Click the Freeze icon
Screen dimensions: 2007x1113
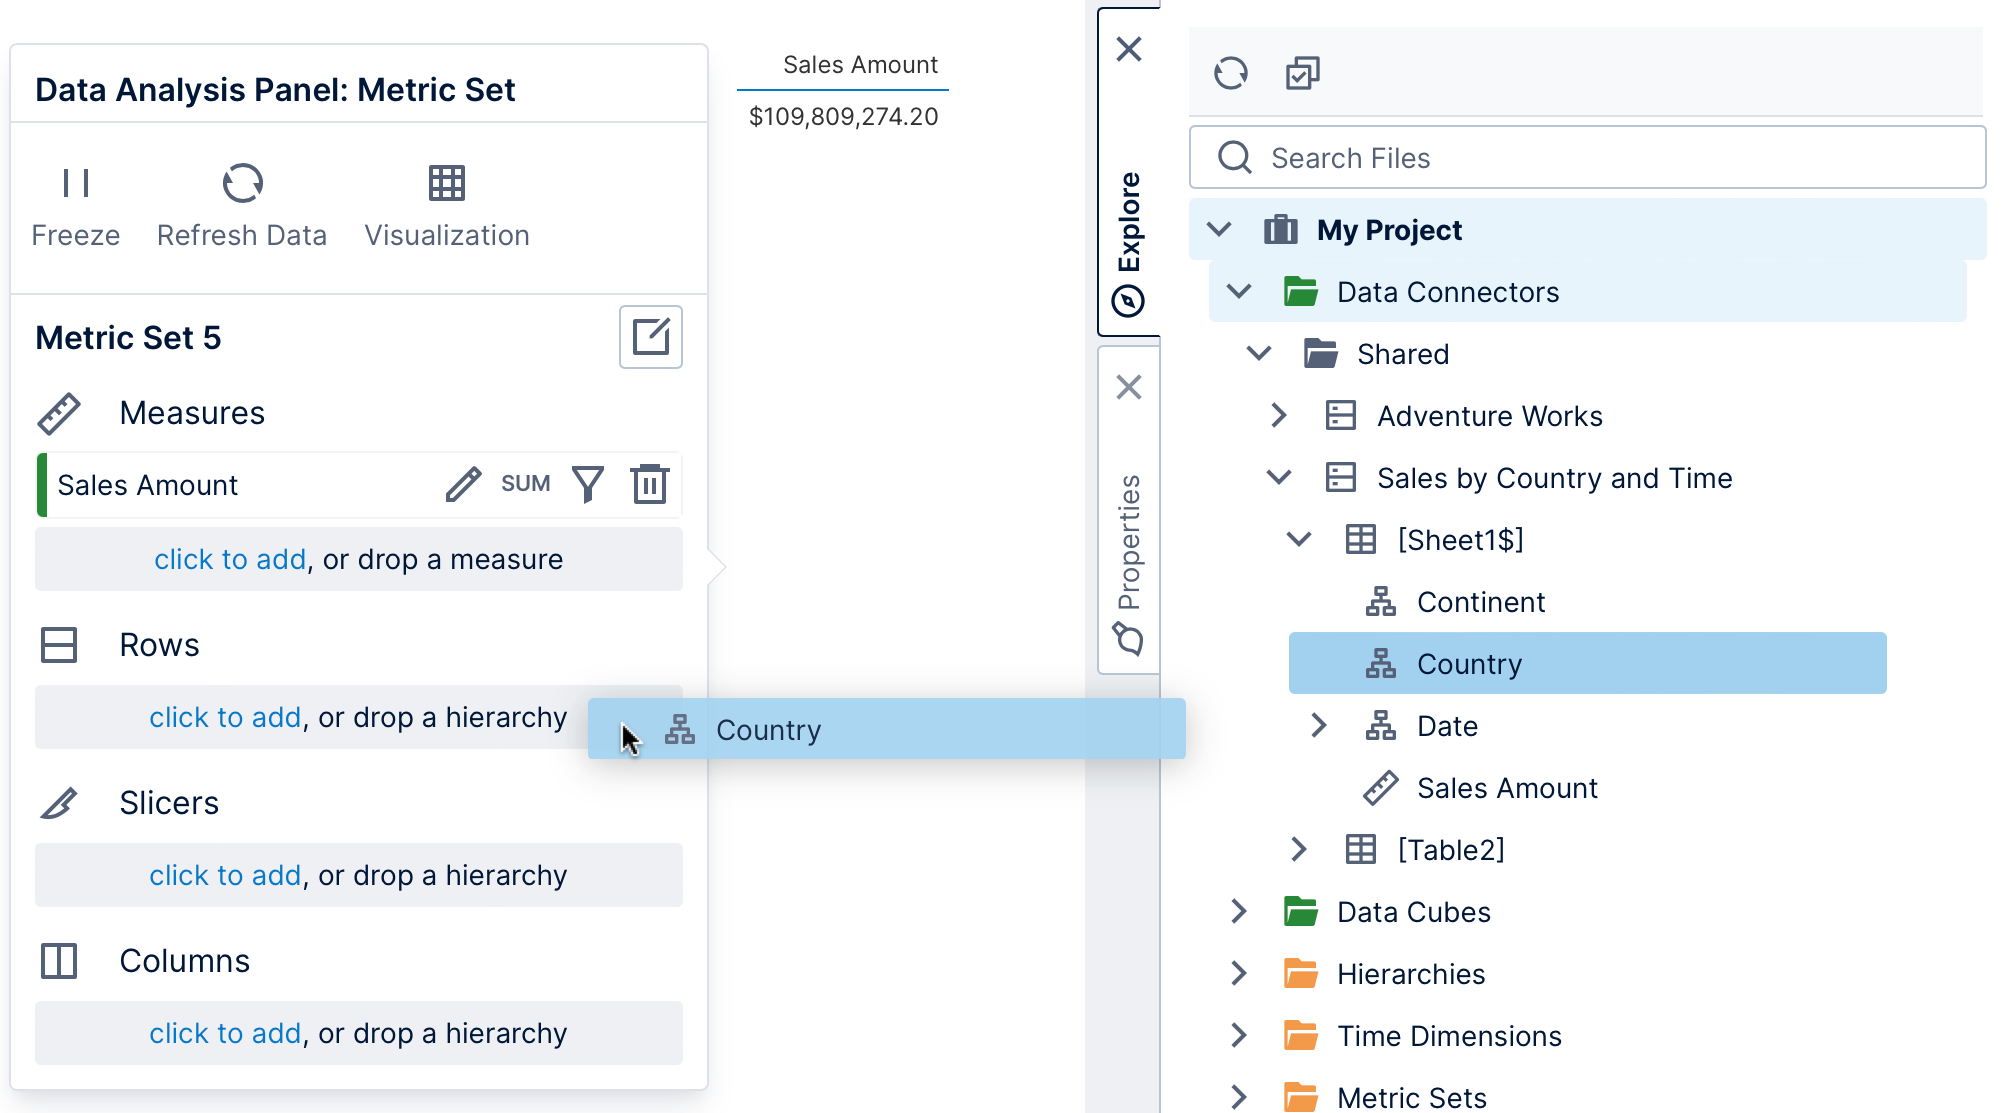(x=76, y=183)
